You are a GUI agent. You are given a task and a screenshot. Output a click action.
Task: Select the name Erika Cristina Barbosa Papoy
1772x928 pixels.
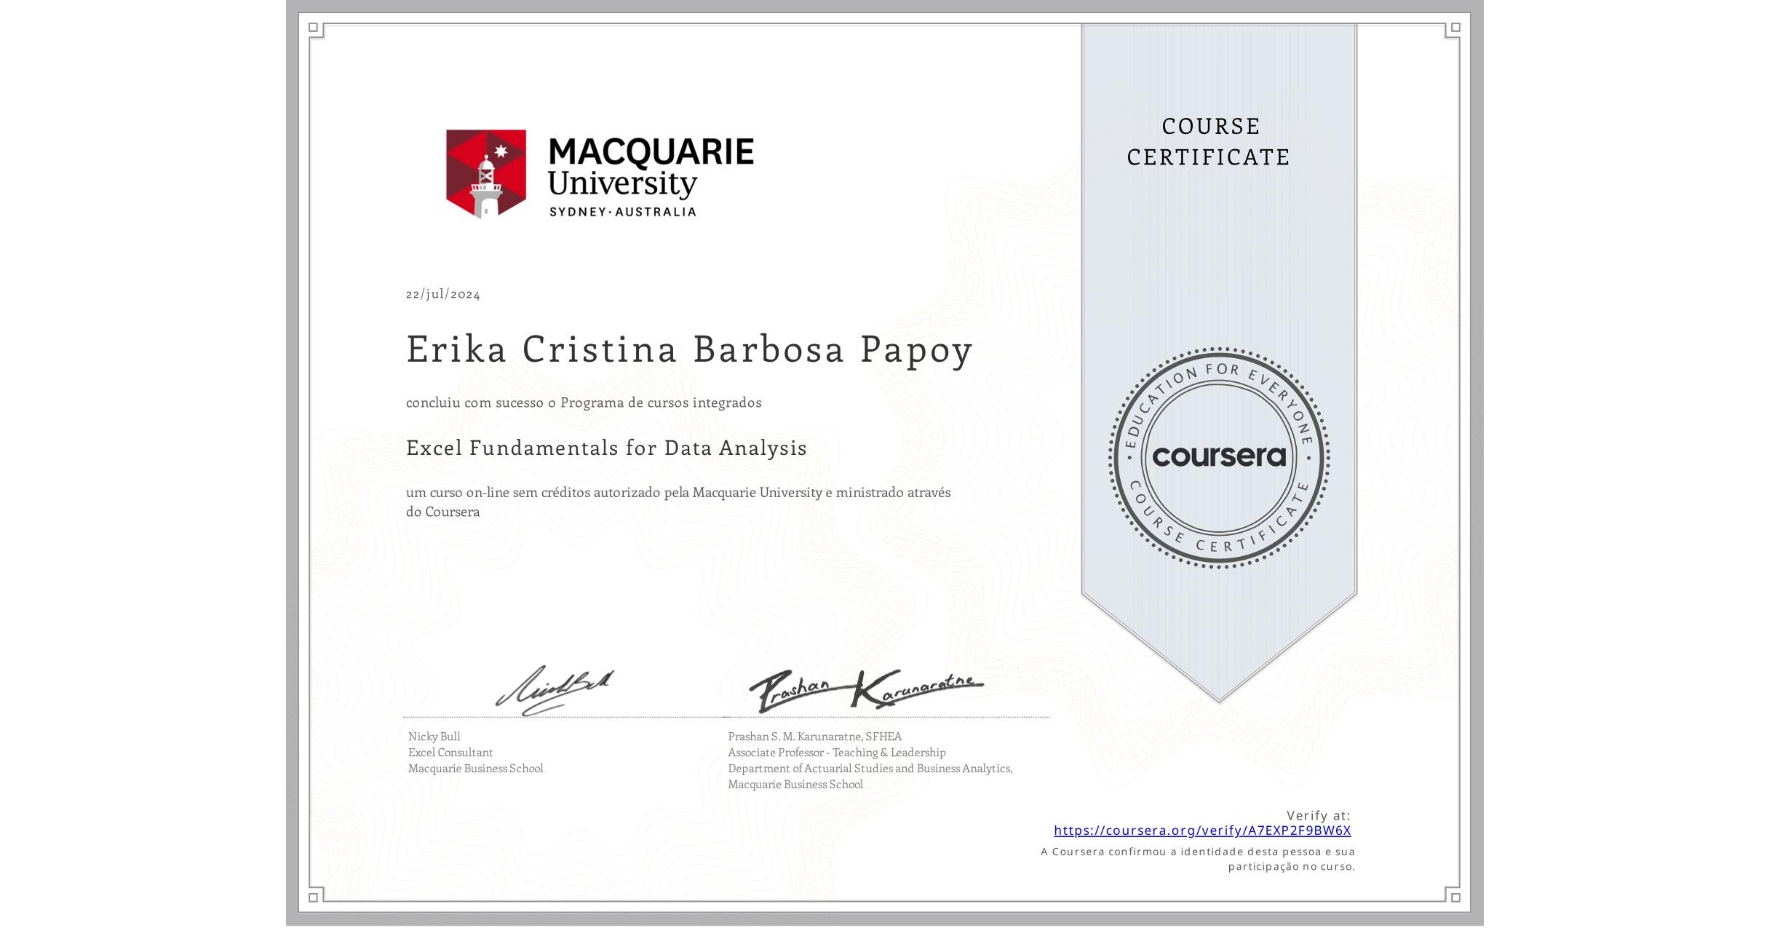(689, 349)
